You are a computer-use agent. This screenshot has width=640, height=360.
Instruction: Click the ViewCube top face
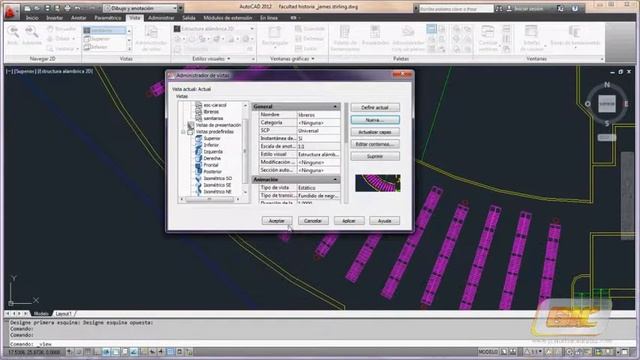(607, 104)
